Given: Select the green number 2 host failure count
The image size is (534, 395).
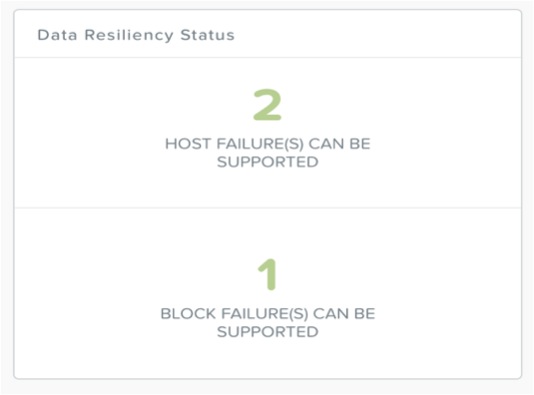Looking at the screenshot, I should (267, 105).
